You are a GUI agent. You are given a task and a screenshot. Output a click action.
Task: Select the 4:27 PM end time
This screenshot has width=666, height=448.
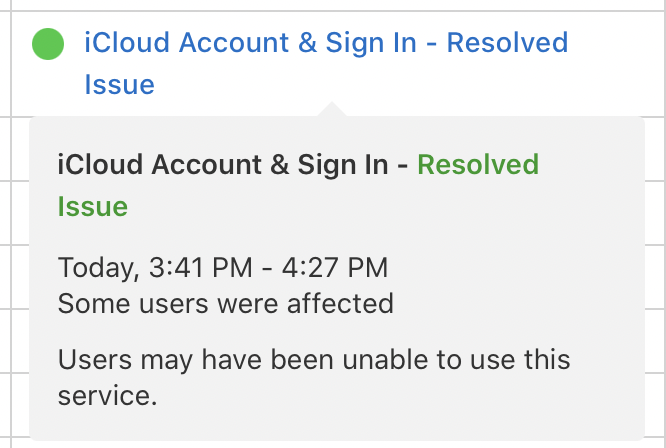click(x=335, y=268)
